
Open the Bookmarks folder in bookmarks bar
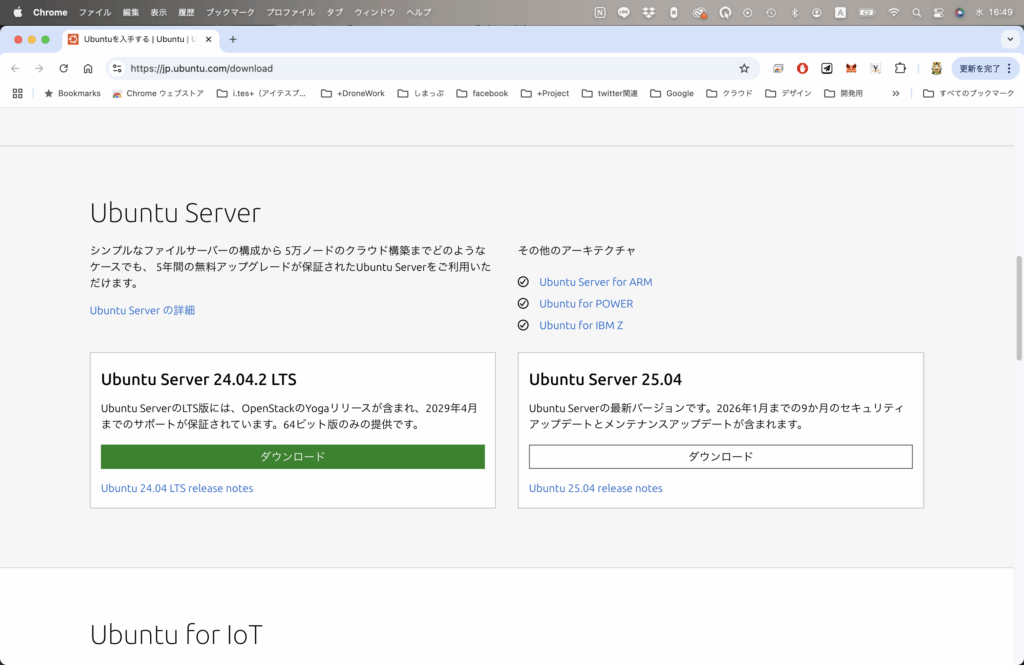coord(72,93)
